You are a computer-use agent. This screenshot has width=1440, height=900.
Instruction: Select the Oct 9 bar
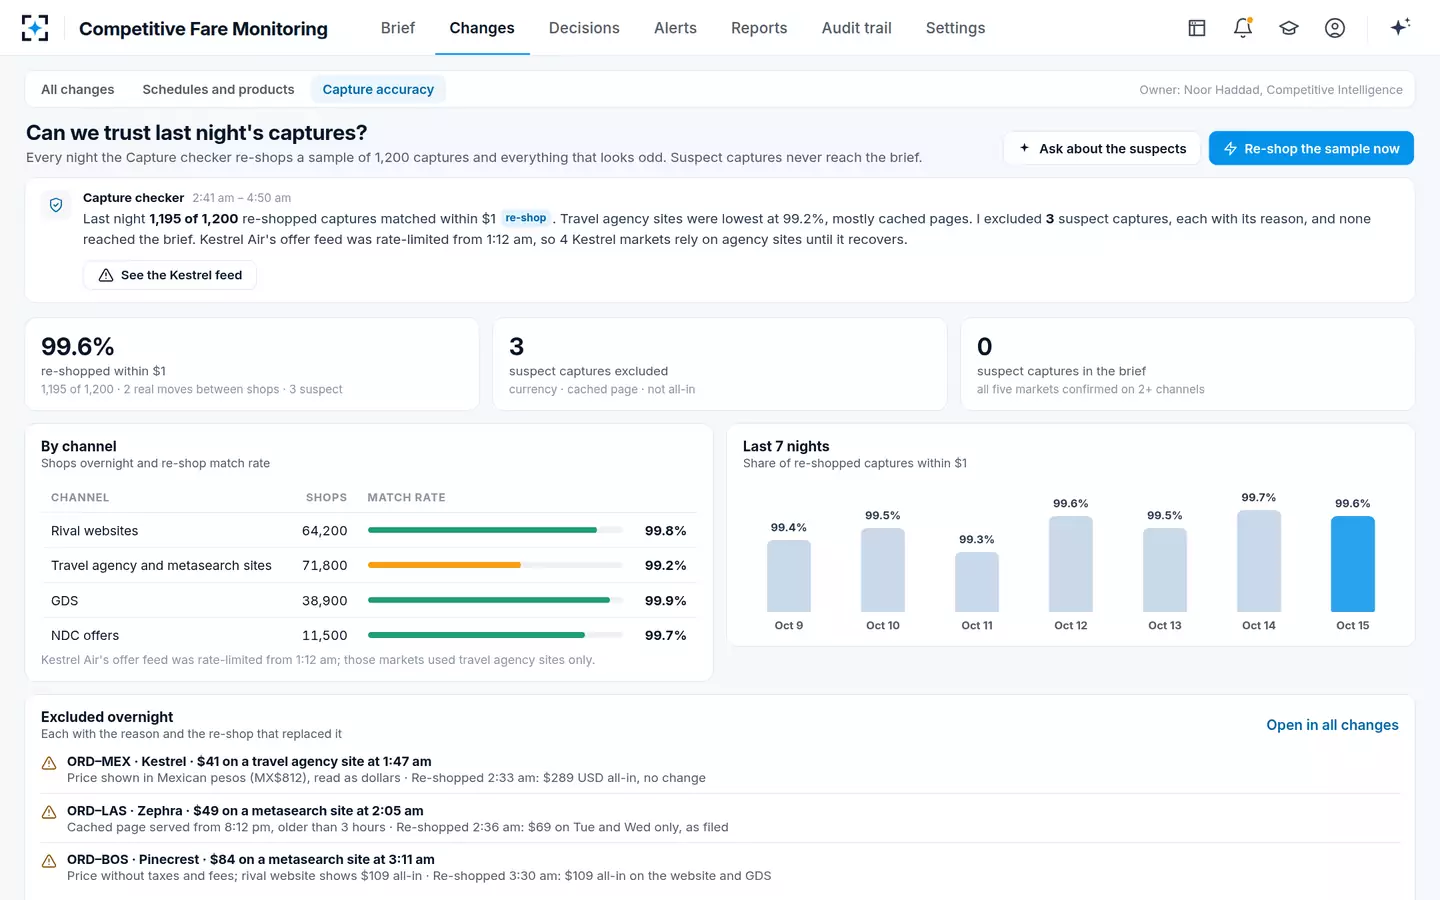pos(789,576)
